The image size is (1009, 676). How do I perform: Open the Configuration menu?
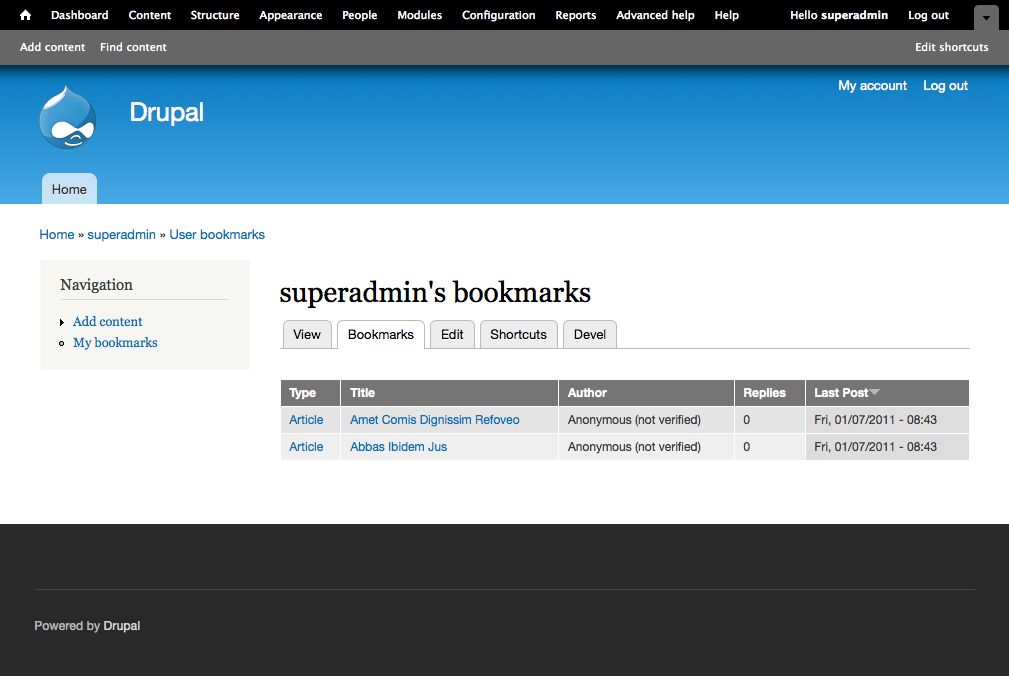(499, 15)
